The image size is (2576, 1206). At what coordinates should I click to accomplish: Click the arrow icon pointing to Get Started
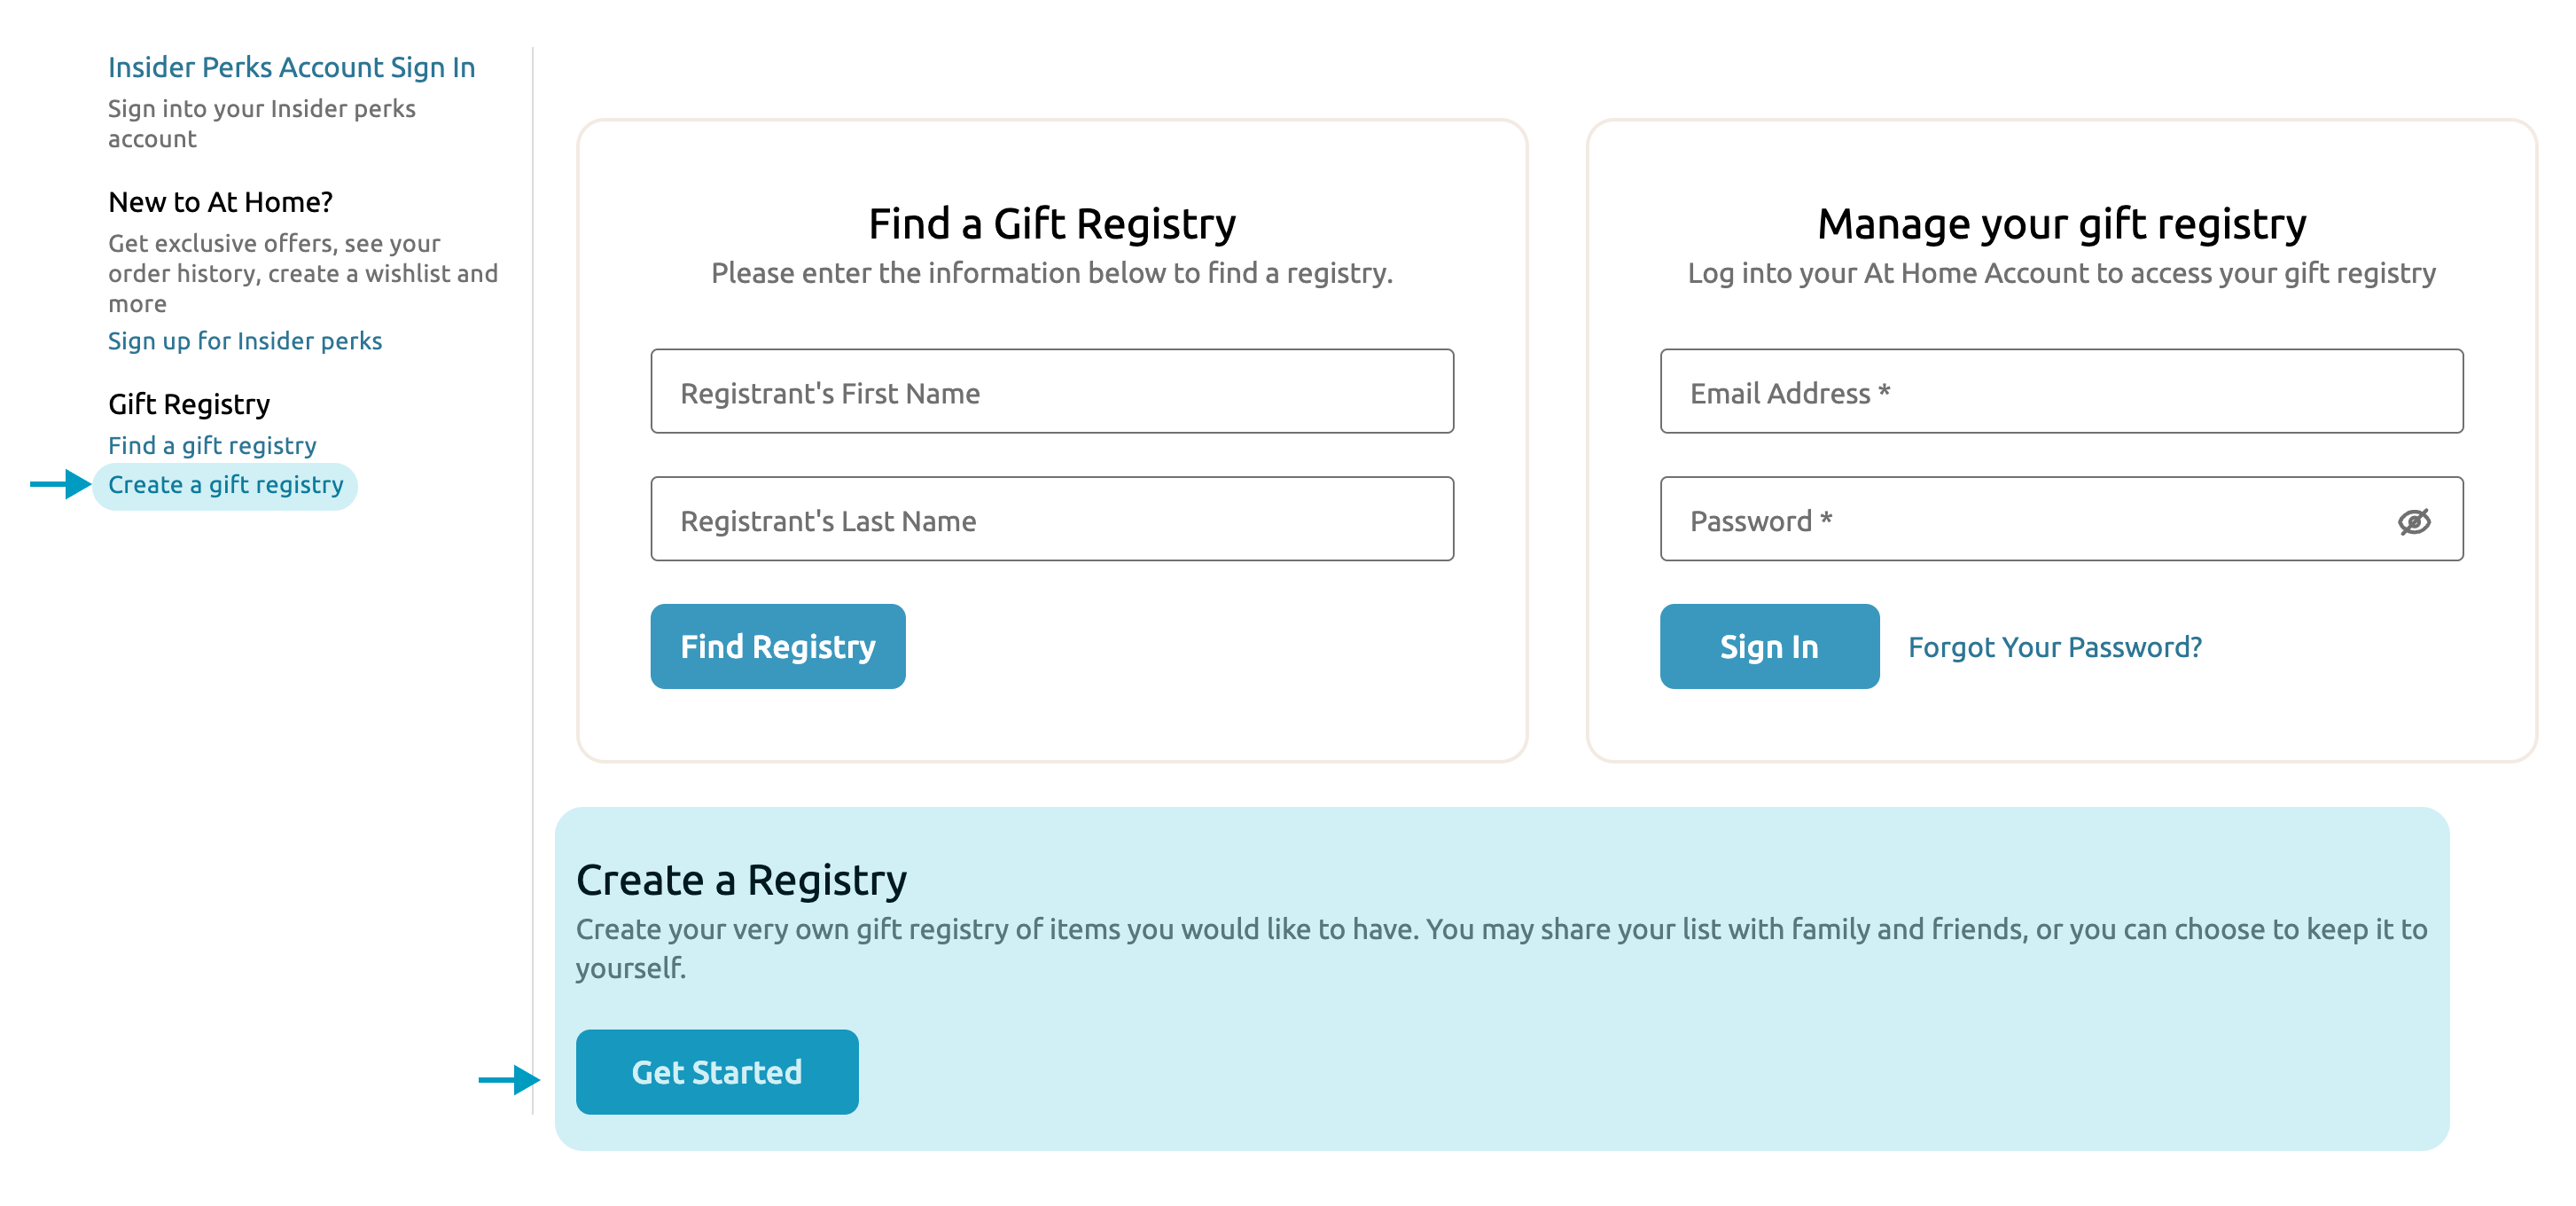508,1079
